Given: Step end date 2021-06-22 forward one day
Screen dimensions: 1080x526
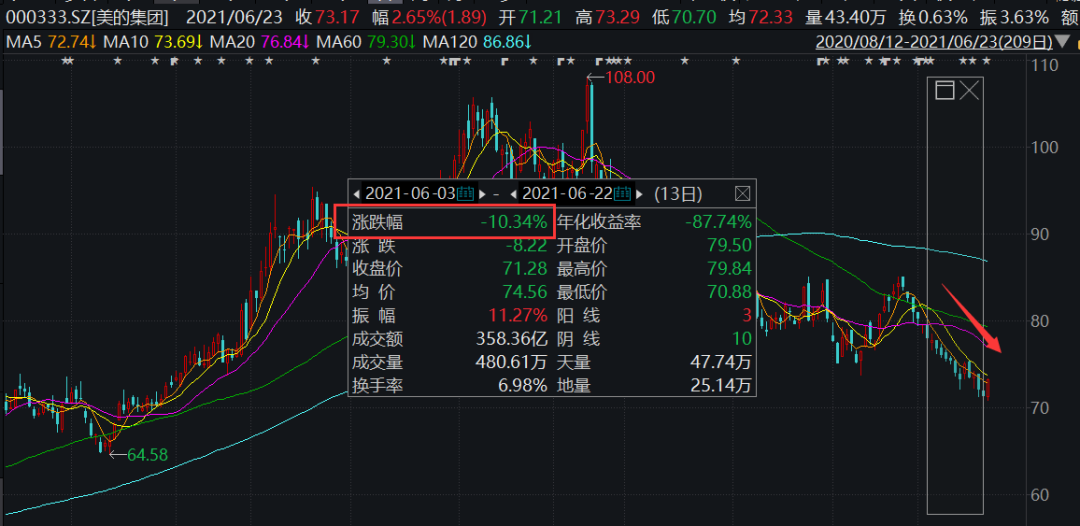Looking at the screenshot, I should click(x=639, y=193).
